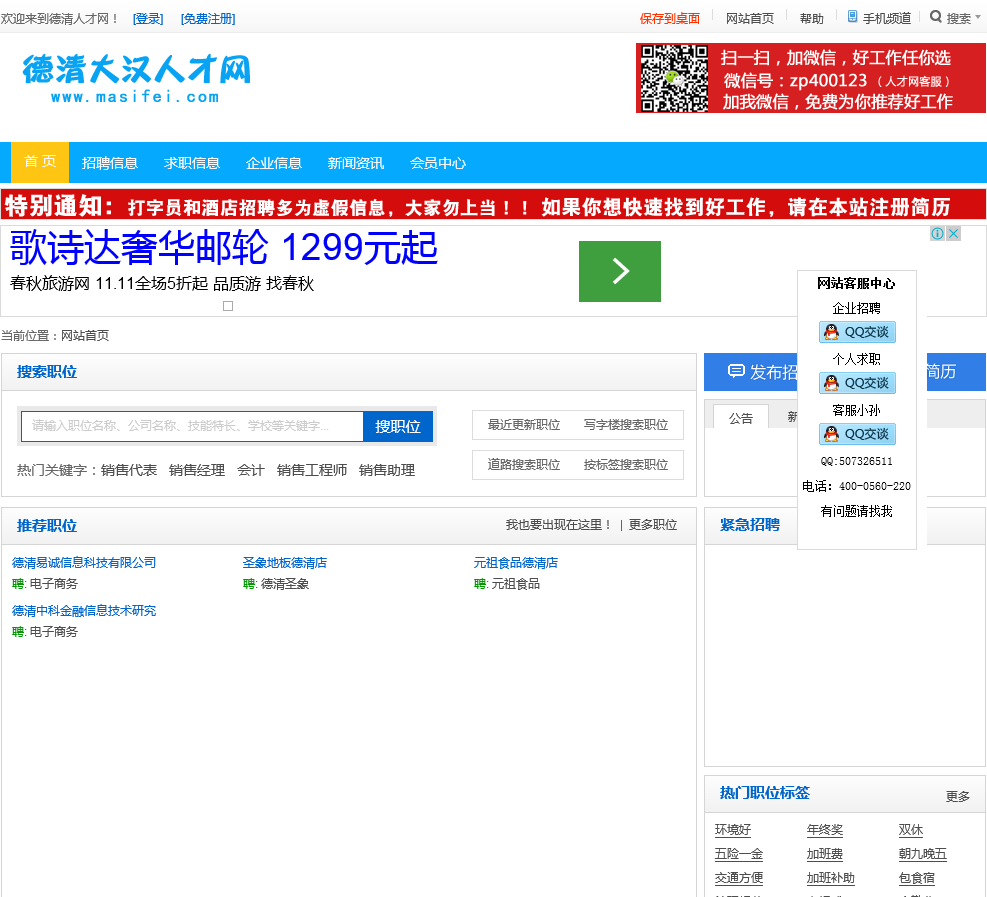This screenshot has height=897, width=987.
Task: Click the red 特别通知 banner
Action: pos(494,205)
